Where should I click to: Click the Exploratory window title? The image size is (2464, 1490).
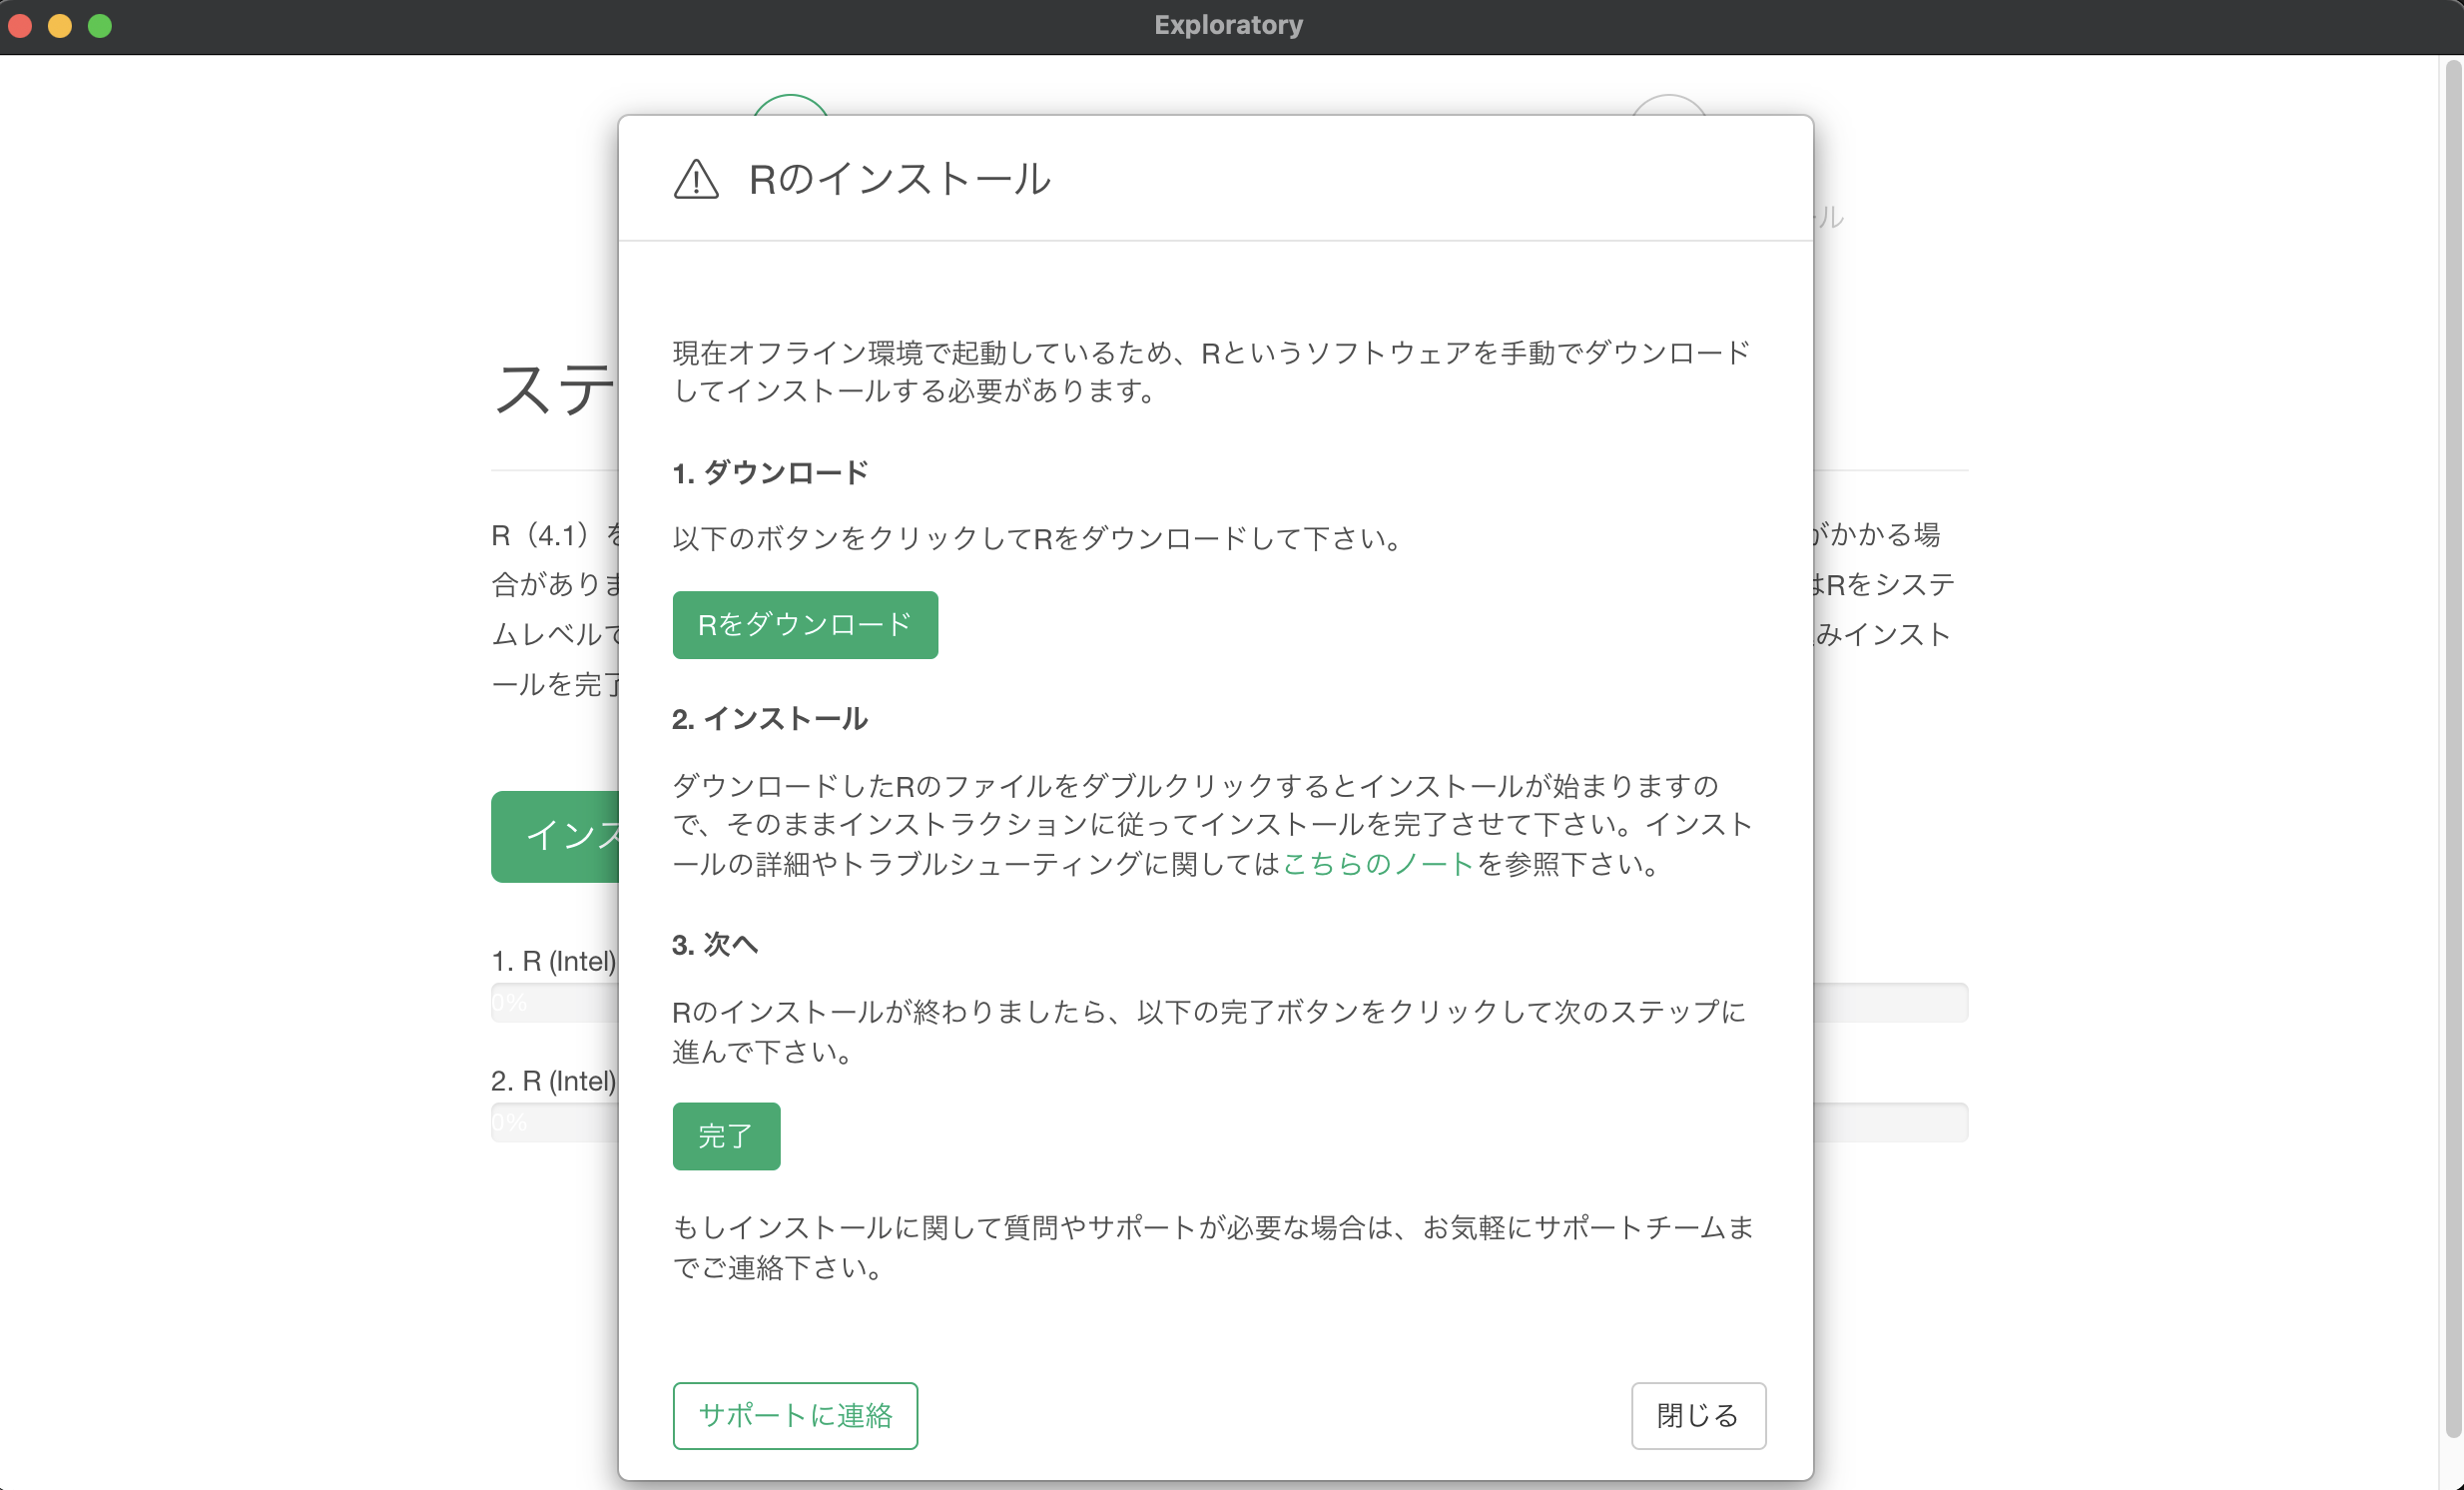[1229, 25]
